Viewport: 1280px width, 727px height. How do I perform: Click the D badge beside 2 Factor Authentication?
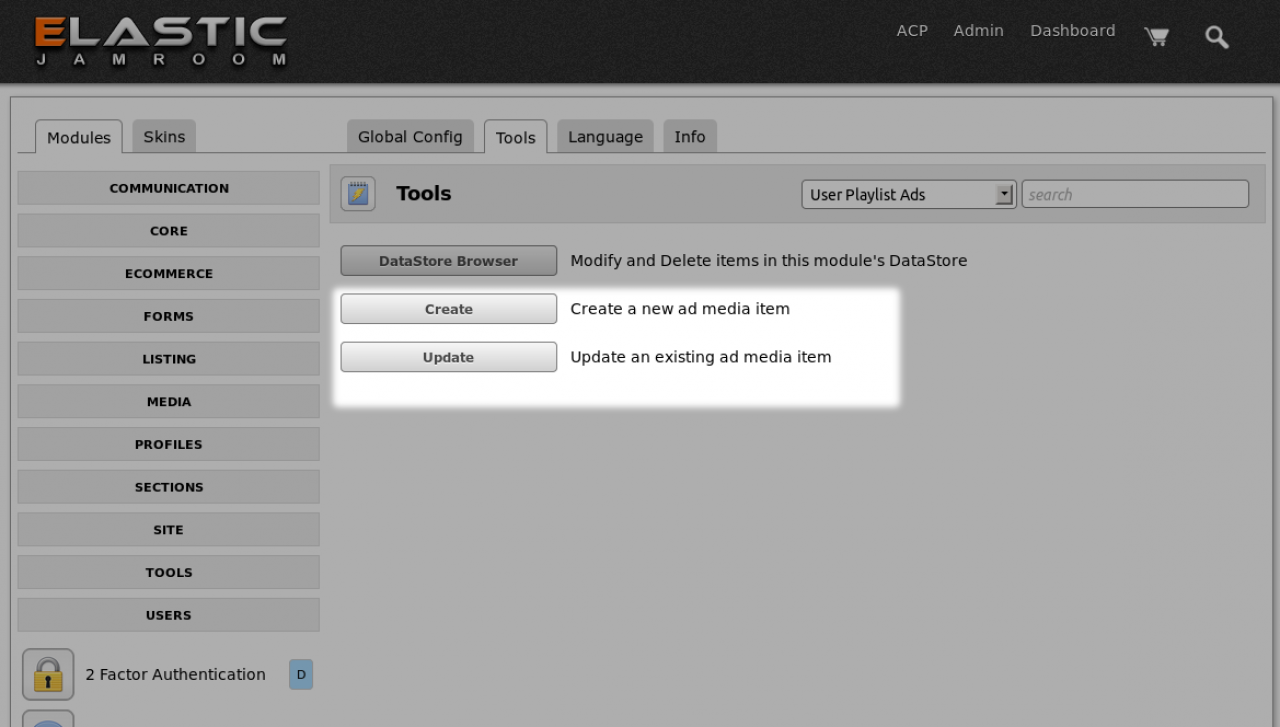301,675
